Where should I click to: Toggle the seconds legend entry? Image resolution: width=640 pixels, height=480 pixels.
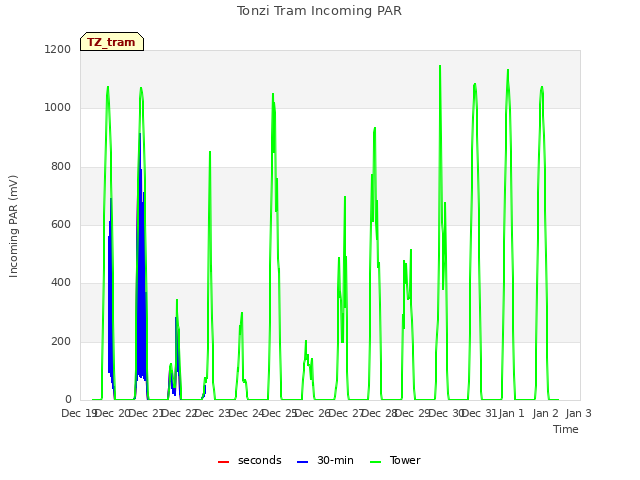[250, 460]
